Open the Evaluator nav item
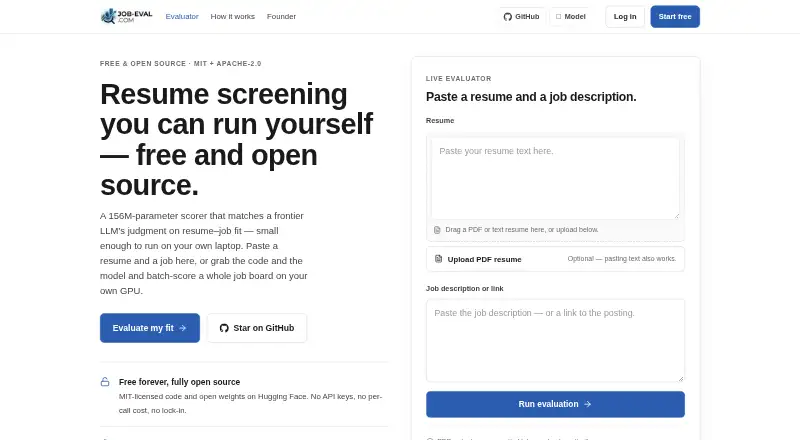Screen dimensions: 800x440 pos(182,16)
